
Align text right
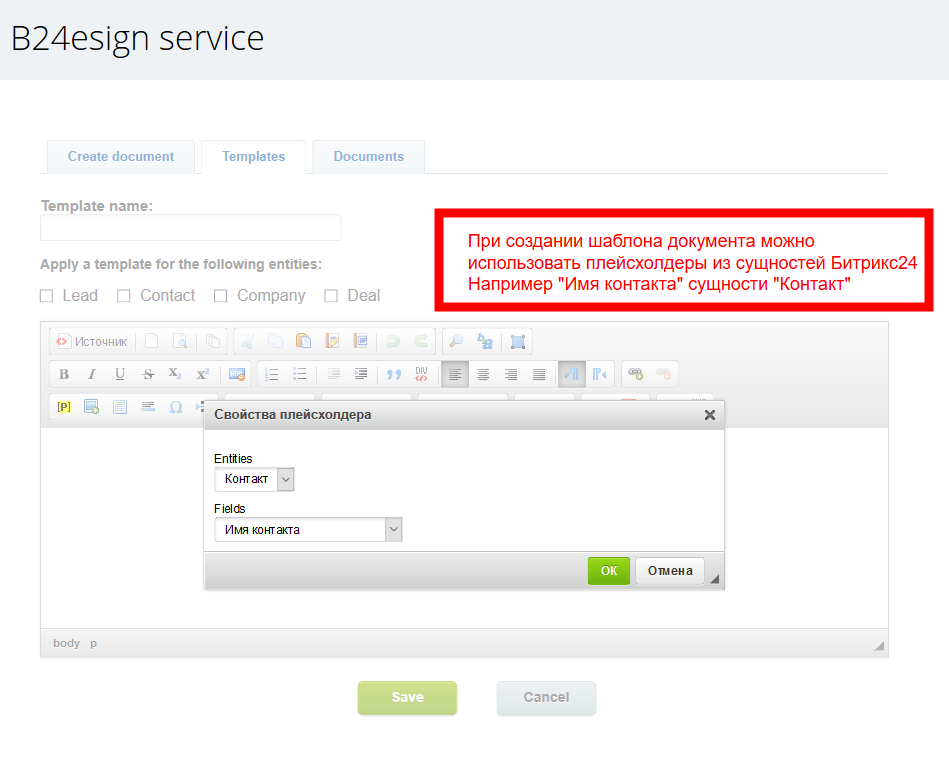click(x=511, y=374)
